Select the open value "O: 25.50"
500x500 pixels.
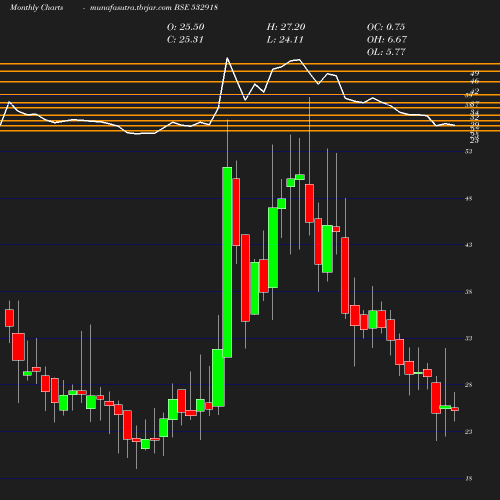186,27
